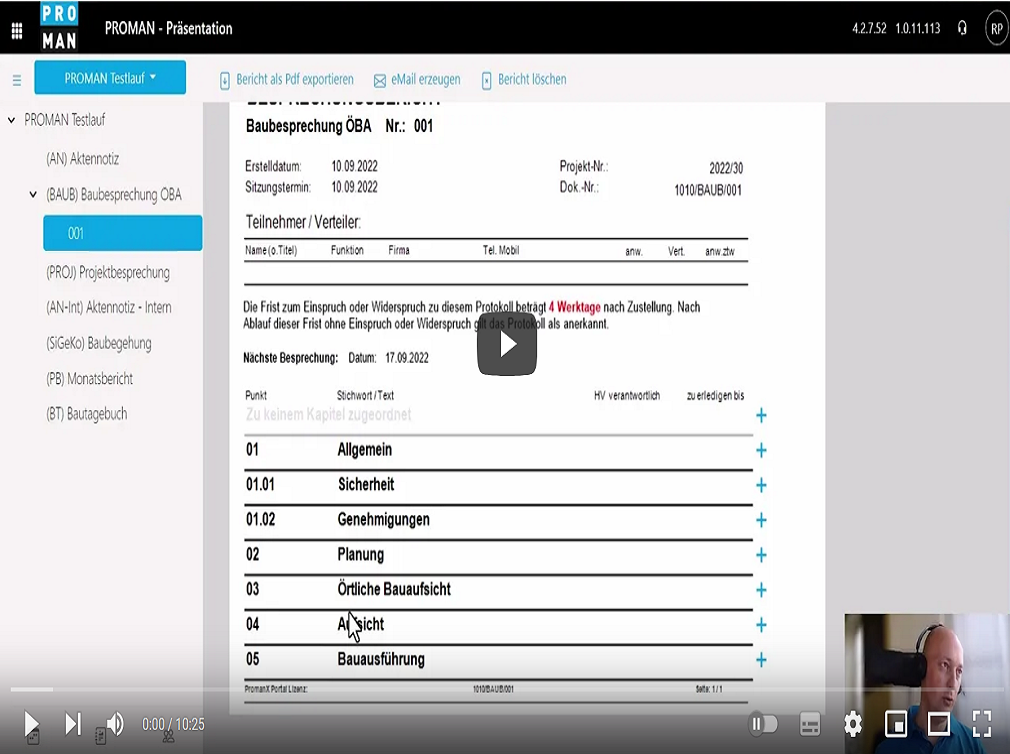Screen dimensions: 1010x754
Task: Click document number 1010/BAUB/001
Action: (708, 191)
